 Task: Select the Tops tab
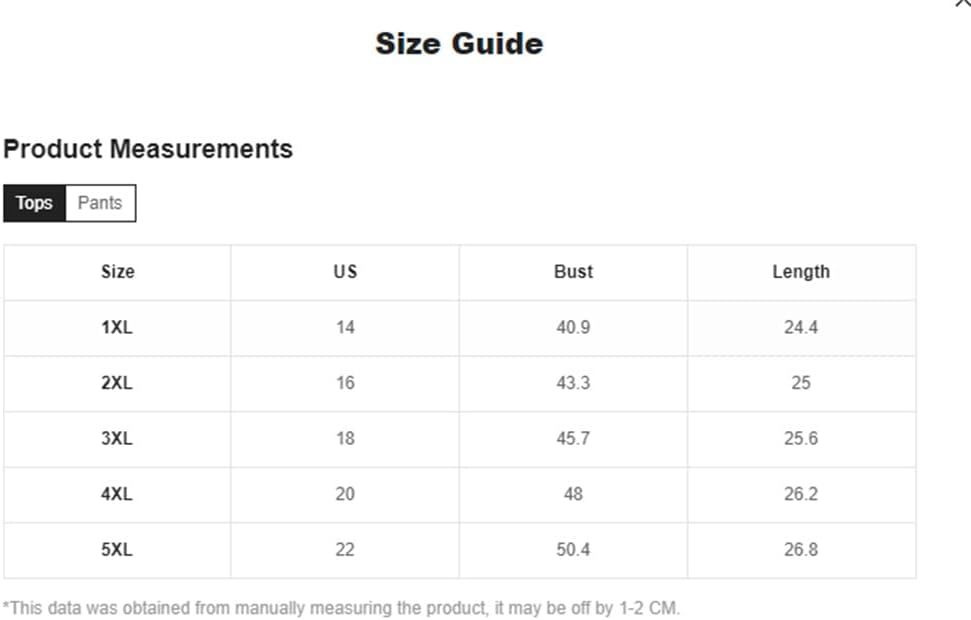pos(34,203)
